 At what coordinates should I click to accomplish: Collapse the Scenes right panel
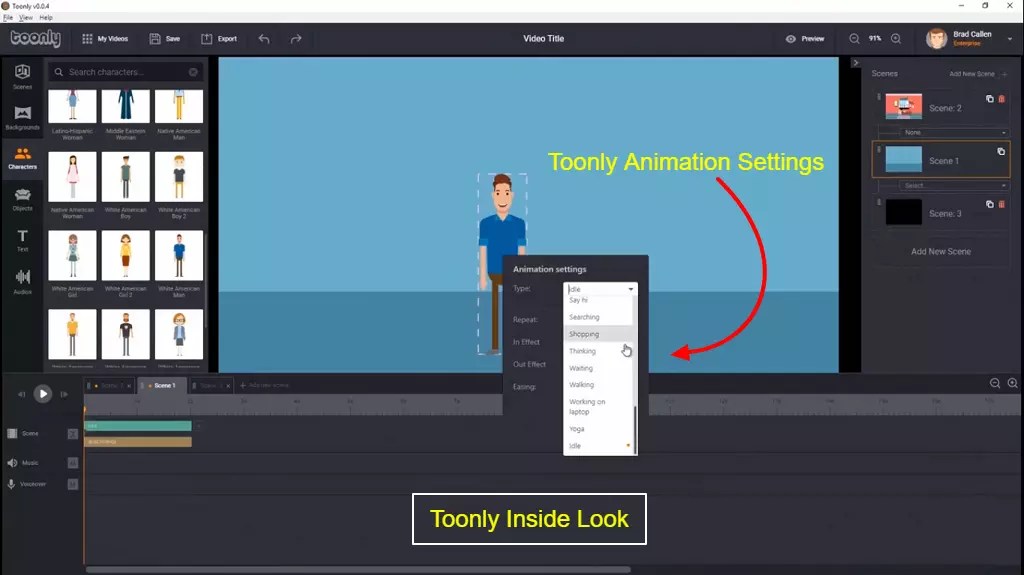click(856, 63)
